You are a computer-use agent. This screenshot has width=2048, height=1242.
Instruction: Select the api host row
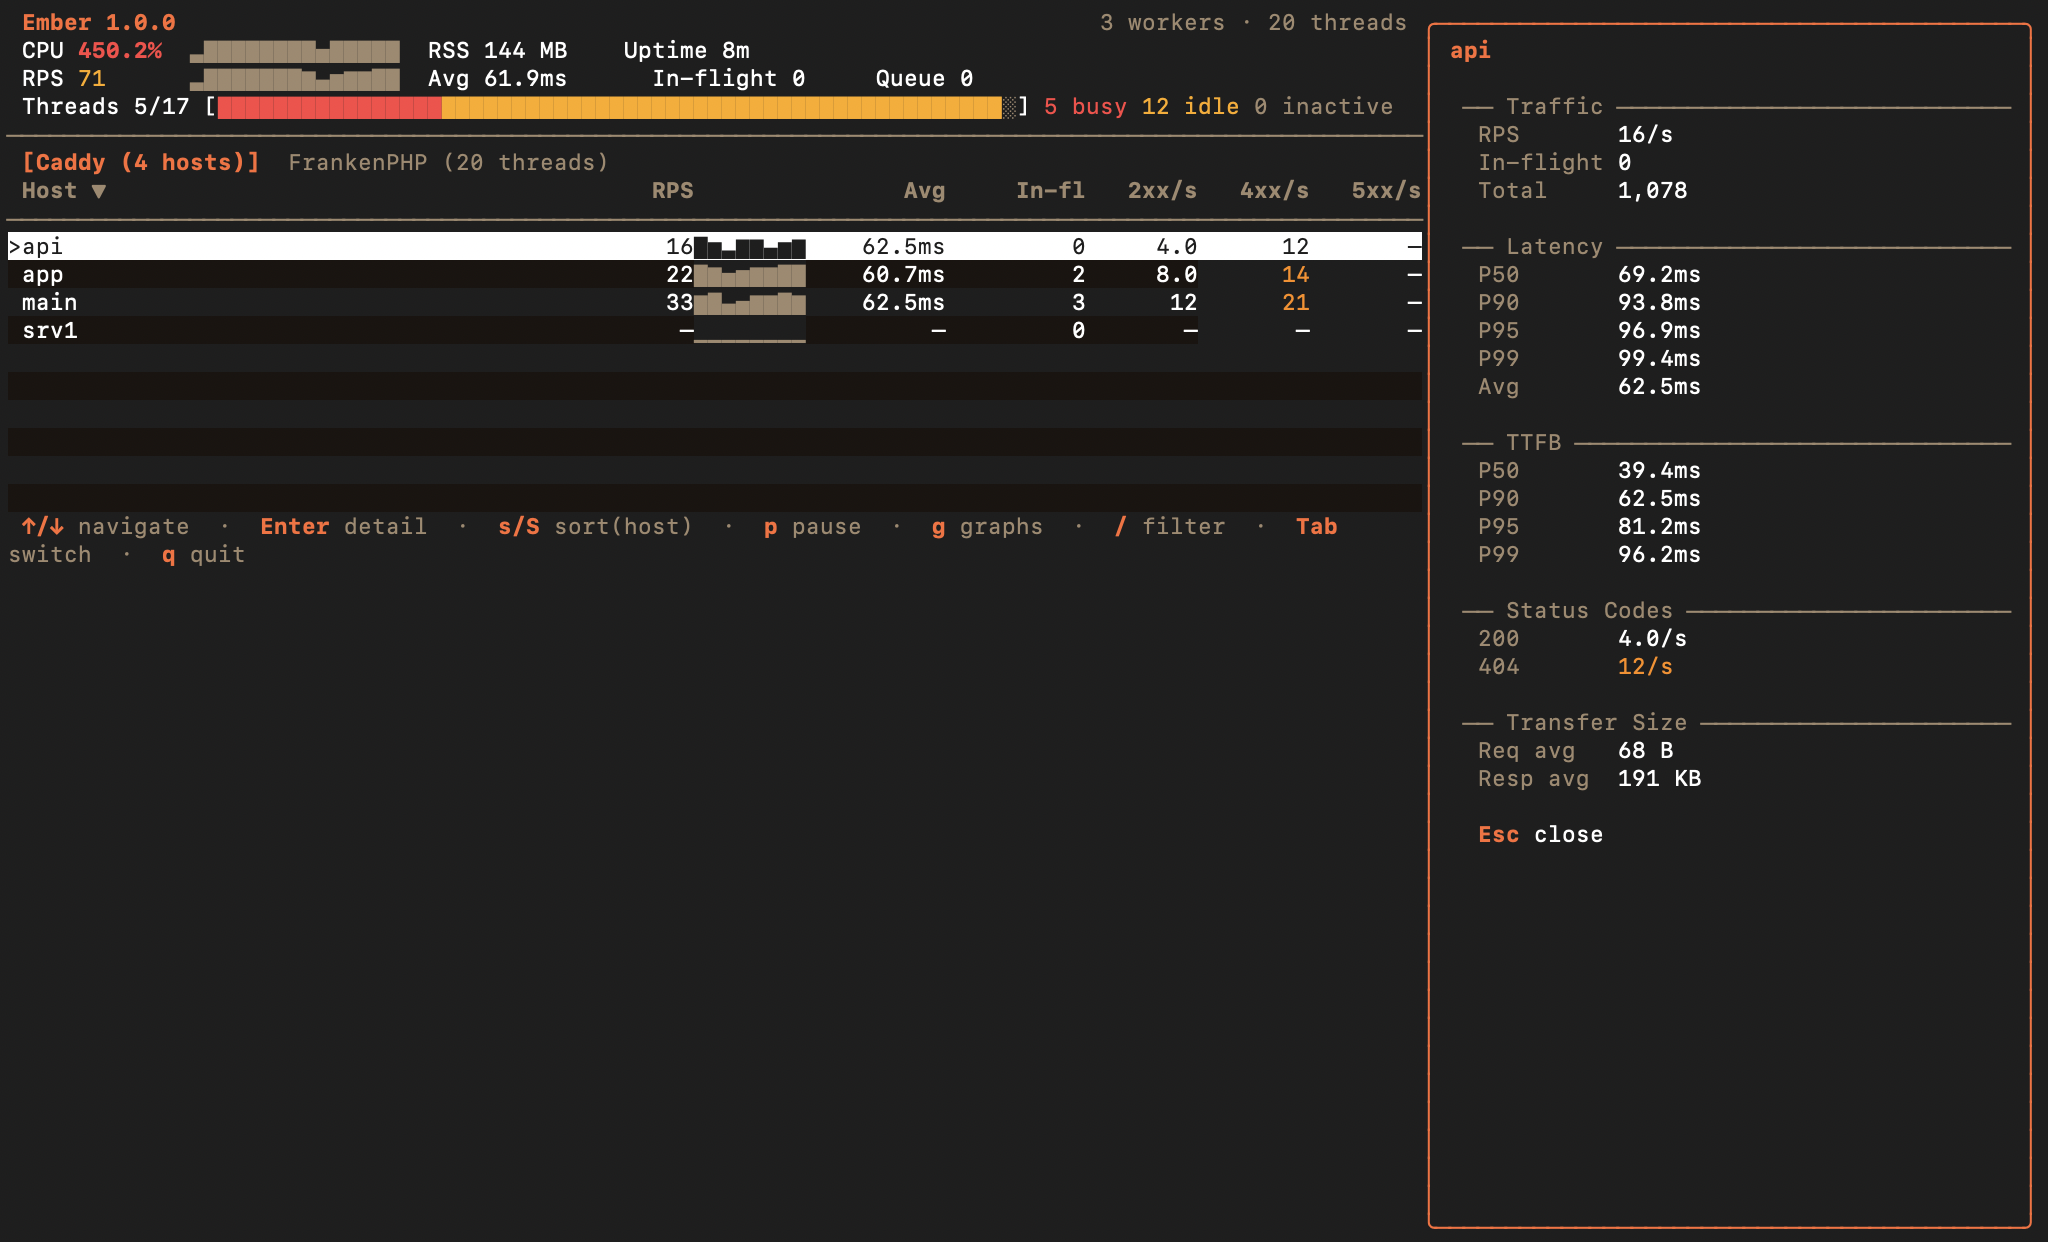(x=43, y=246)
